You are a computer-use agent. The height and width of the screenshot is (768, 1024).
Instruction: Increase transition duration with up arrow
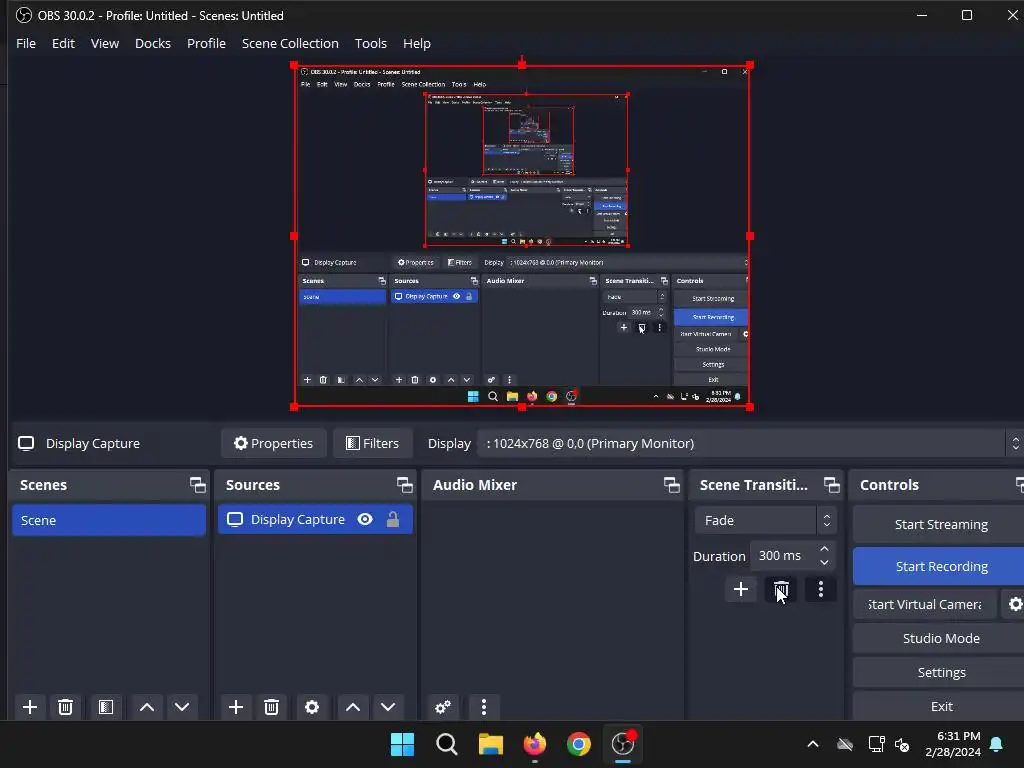(824, 549)
